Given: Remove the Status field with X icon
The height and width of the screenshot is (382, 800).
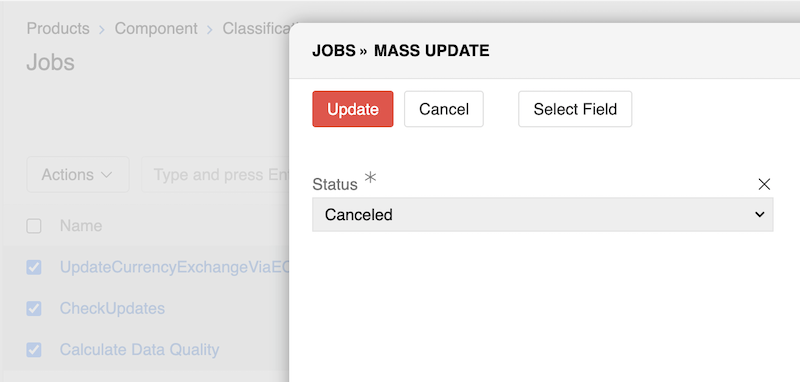Looking at the screenshot, I should 764,184.
